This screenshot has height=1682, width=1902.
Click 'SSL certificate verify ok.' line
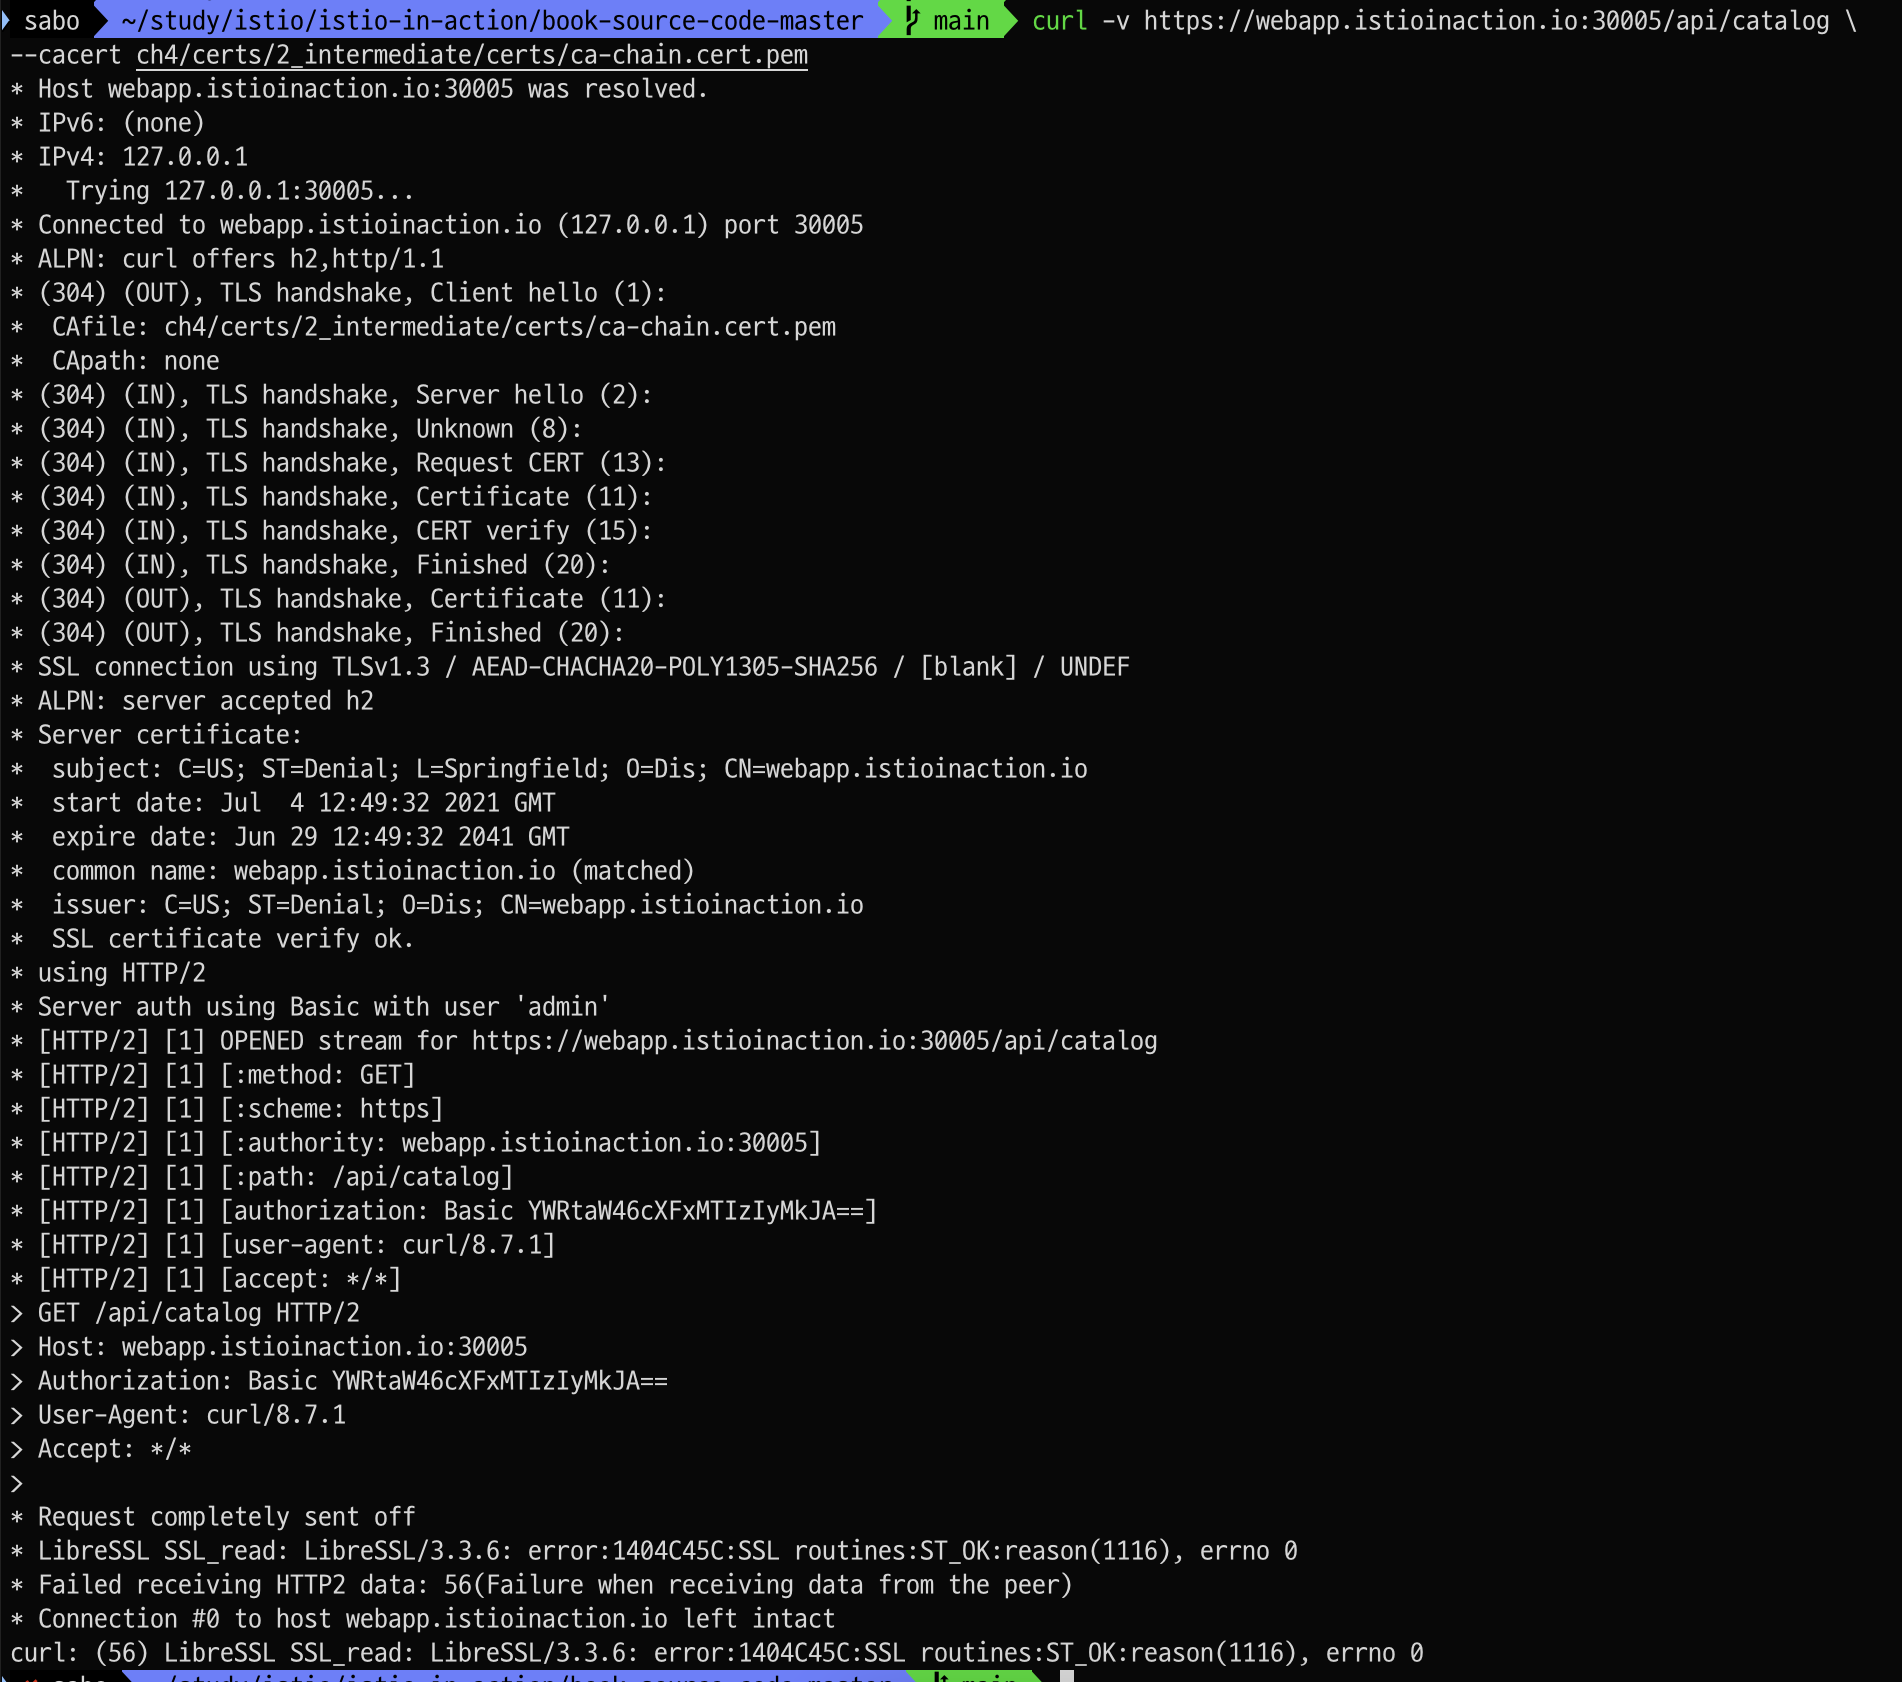click(x=212, y=939)
